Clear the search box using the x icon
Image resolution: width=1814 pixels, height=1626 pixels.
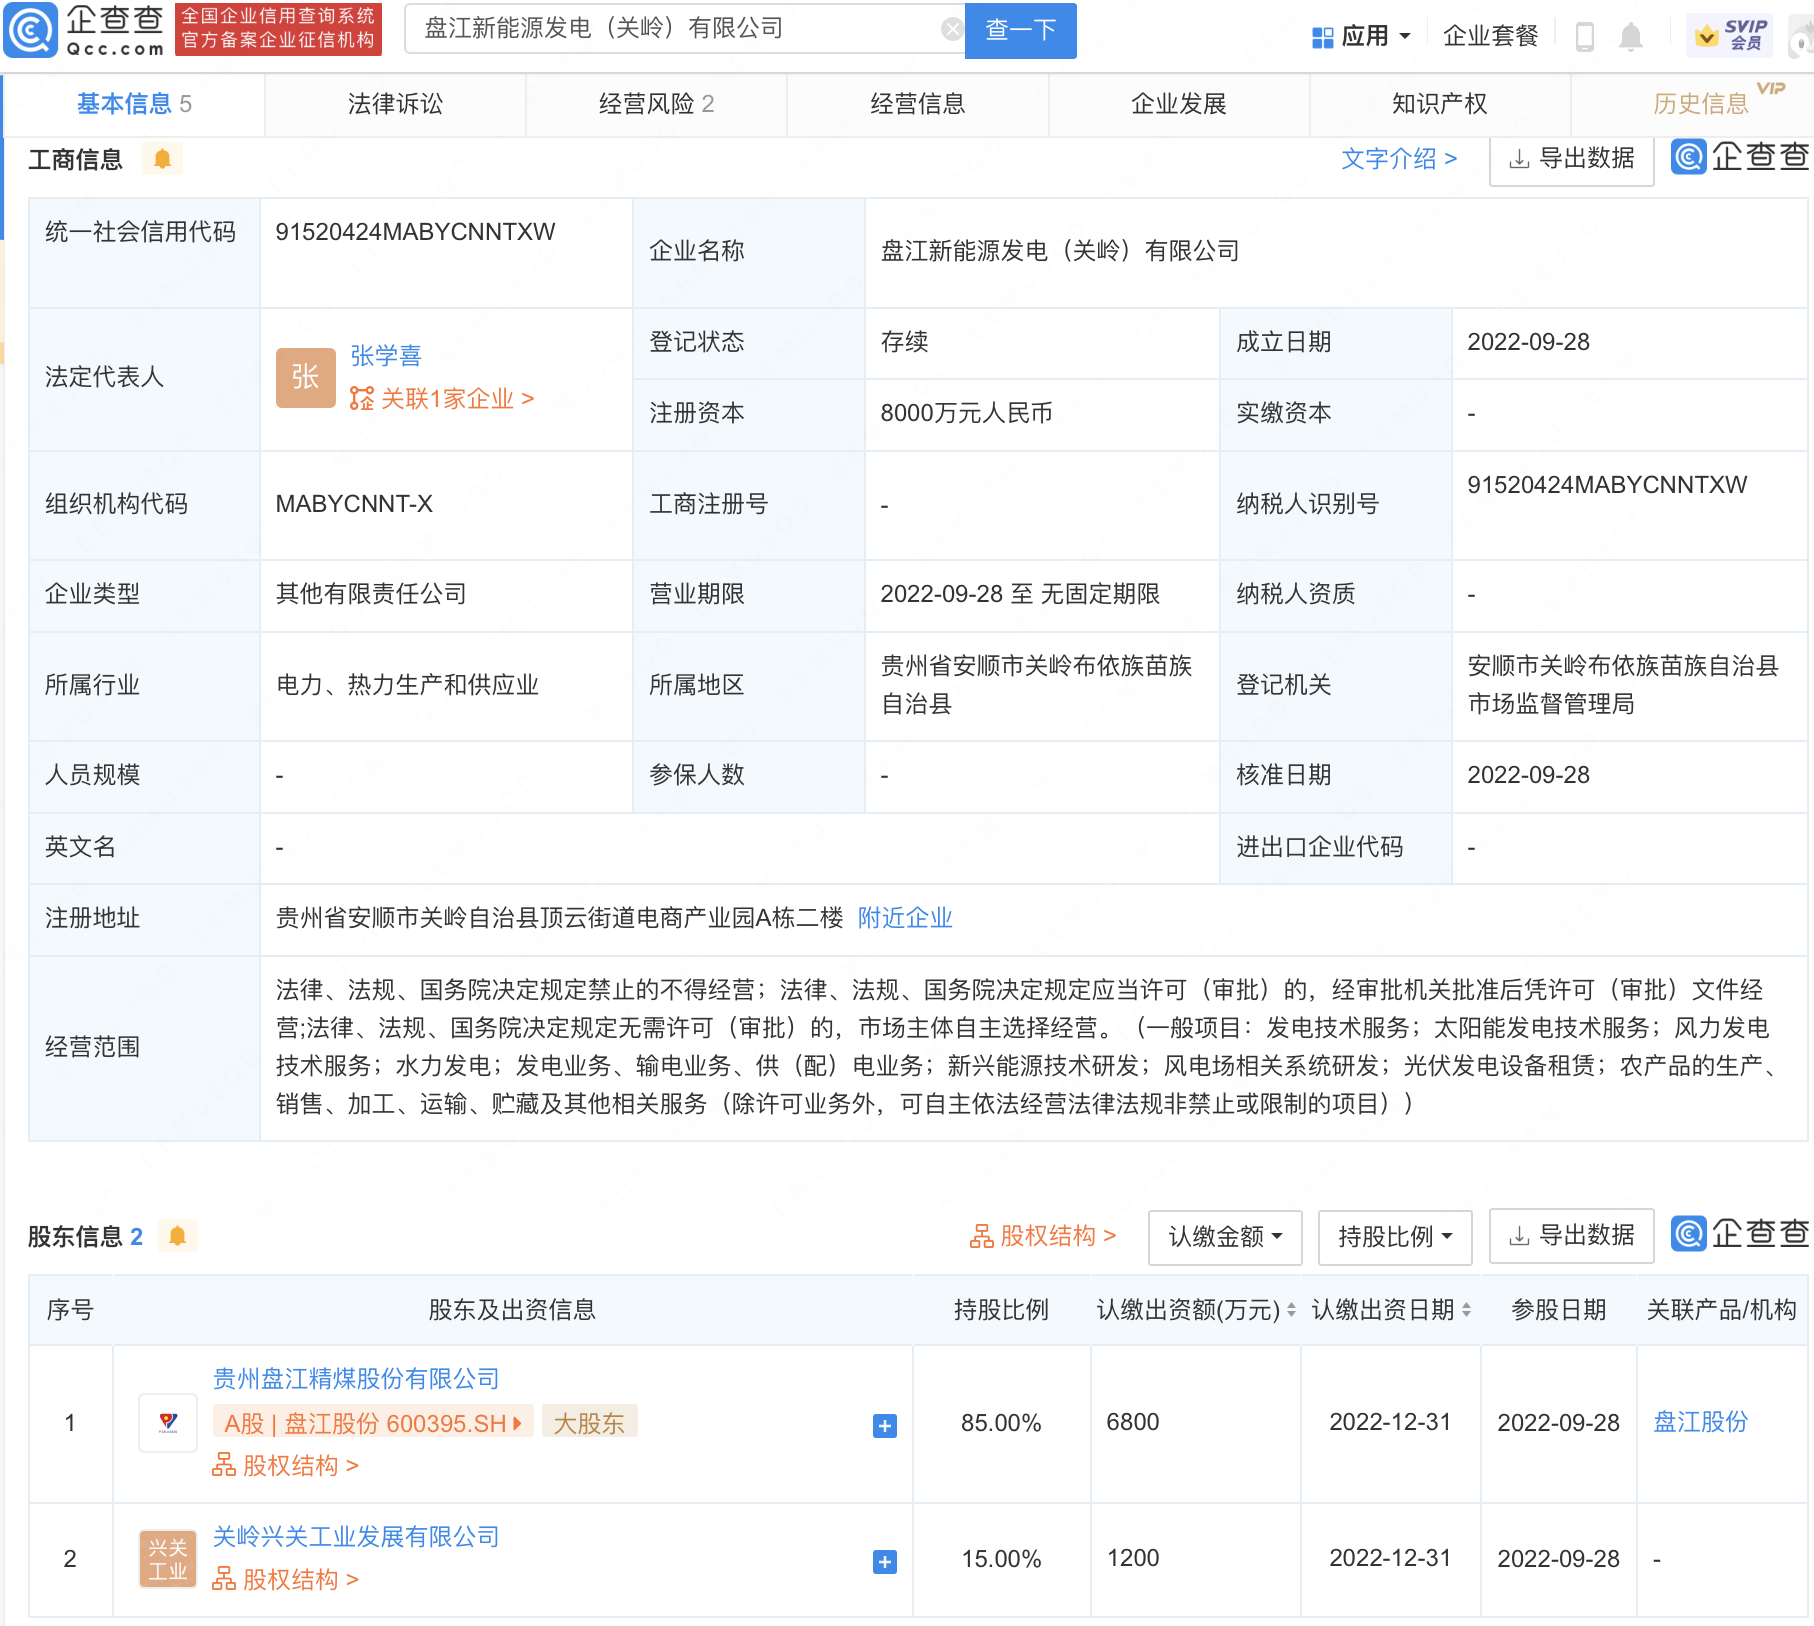[x=950, y=28]
